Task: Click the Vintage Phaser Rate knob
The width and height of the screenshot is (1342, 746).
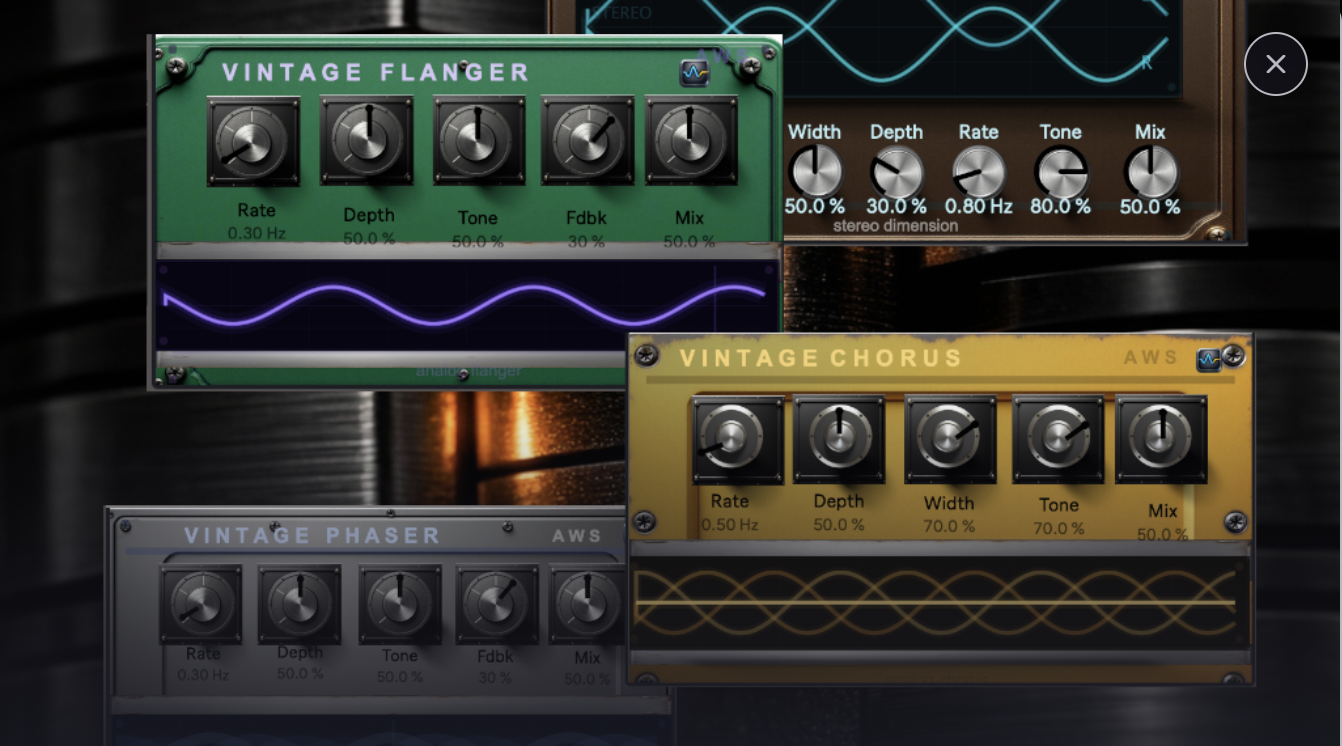Action: (201, 604)
